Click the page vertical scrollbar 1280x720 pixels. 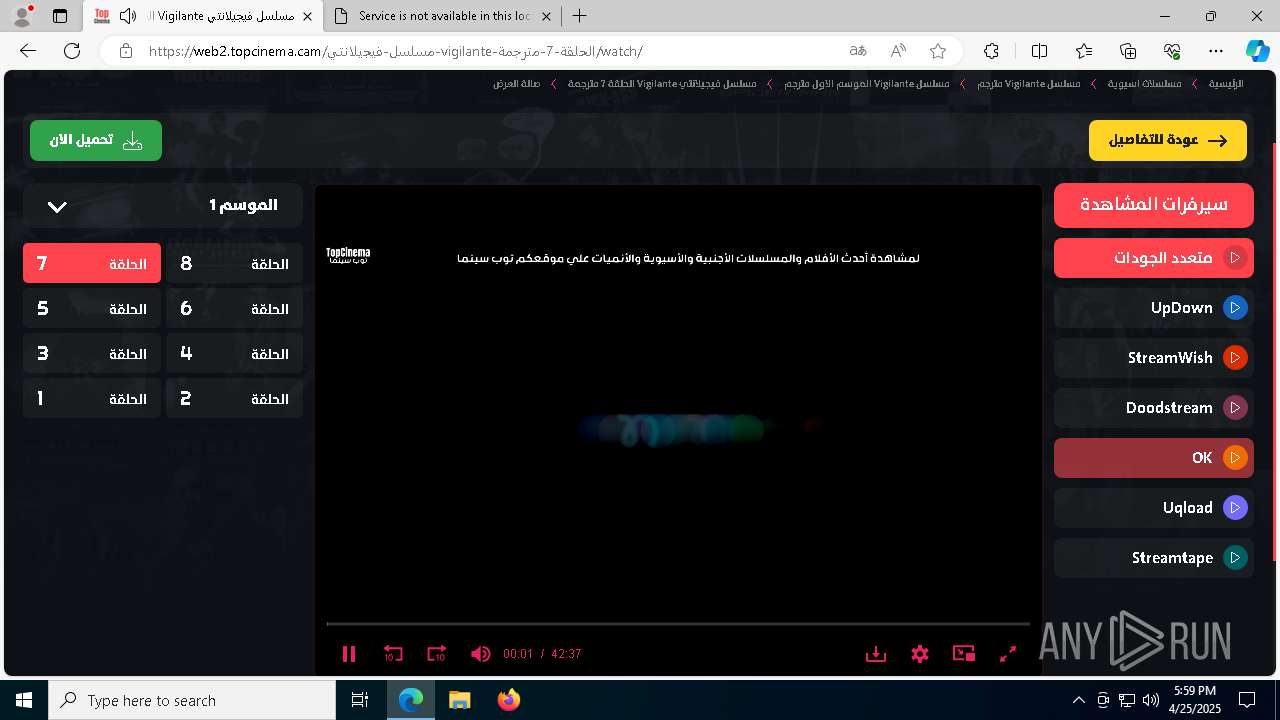(1274, 350)
